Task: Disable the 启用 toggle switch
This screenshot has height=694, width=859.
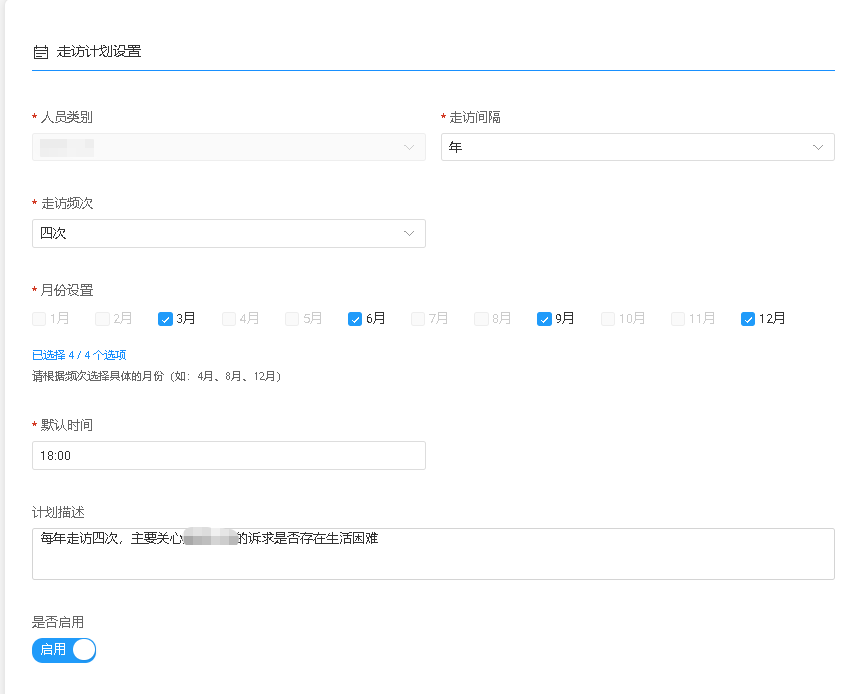Action: [63, 650]
